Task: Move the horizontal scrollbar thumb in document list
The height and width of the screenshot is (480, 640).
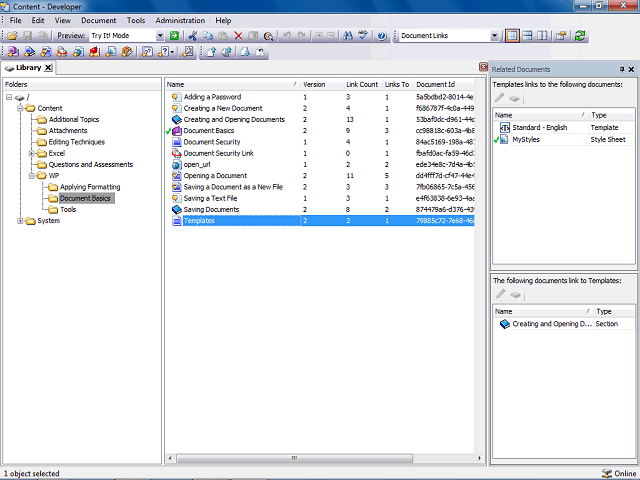Action: point(294,458)
